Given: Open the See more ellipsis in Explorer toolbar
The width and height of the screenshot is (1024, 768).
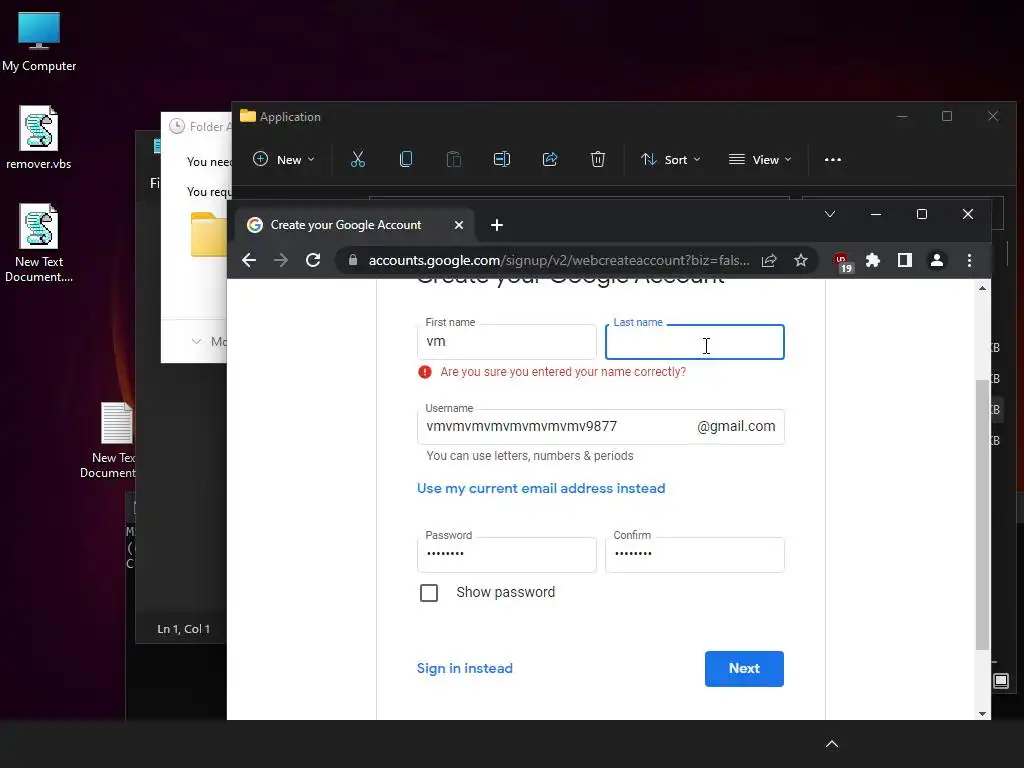Looking at the screenshot, I should [833, 159].
